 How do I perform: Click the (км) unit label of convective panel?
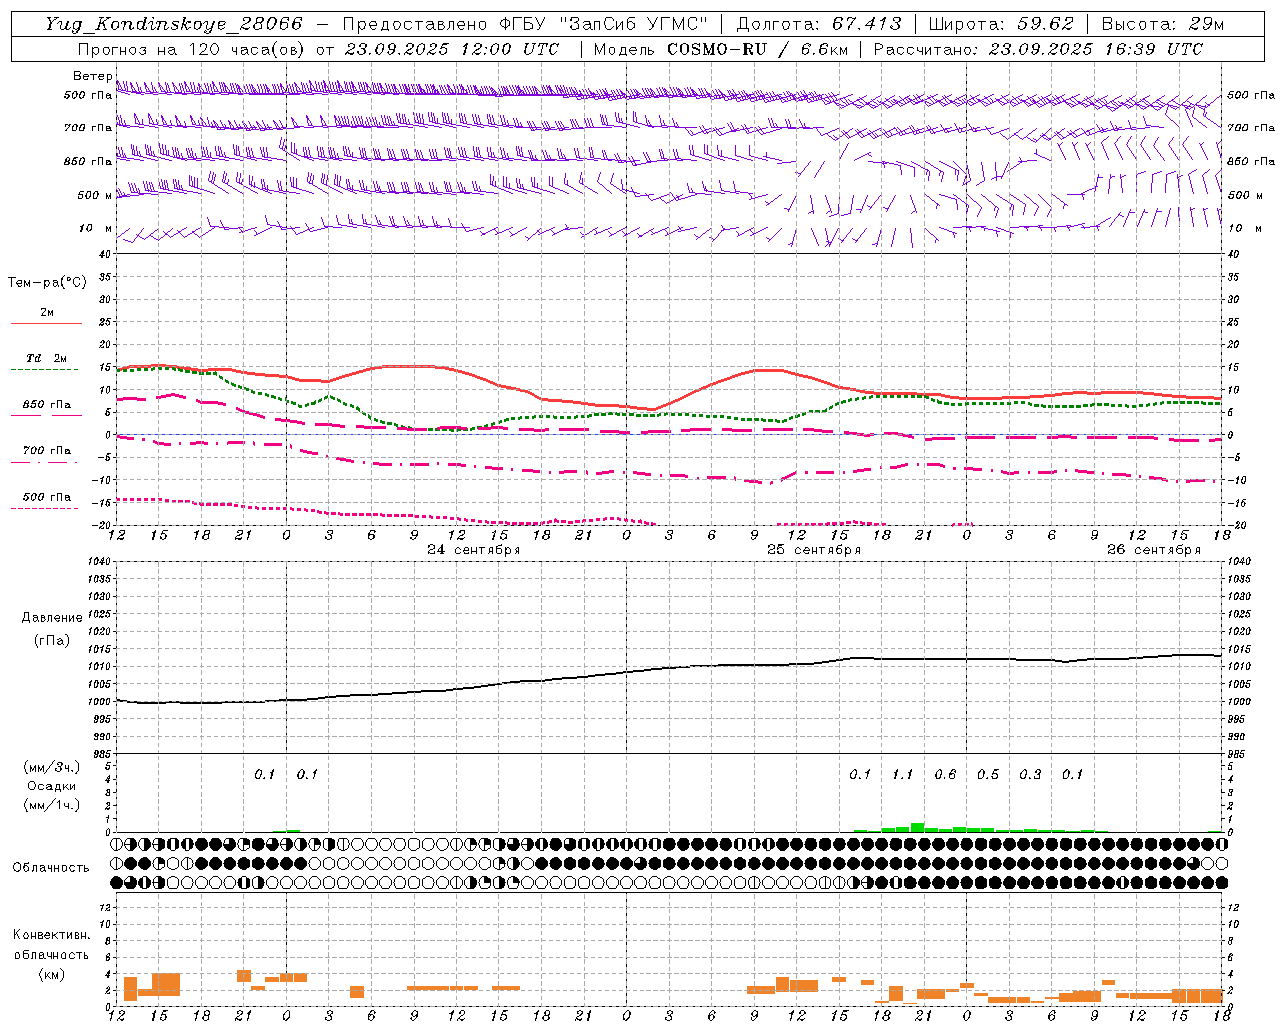coord(51,974)
